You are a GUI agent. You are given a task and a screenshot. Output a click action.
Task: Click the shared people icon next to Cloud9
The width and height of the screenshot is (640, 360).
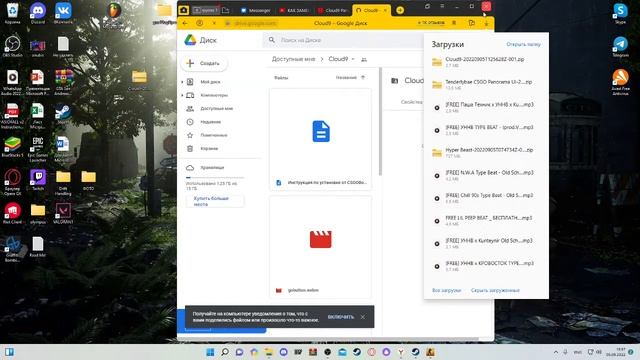click(x=364, y=60)
